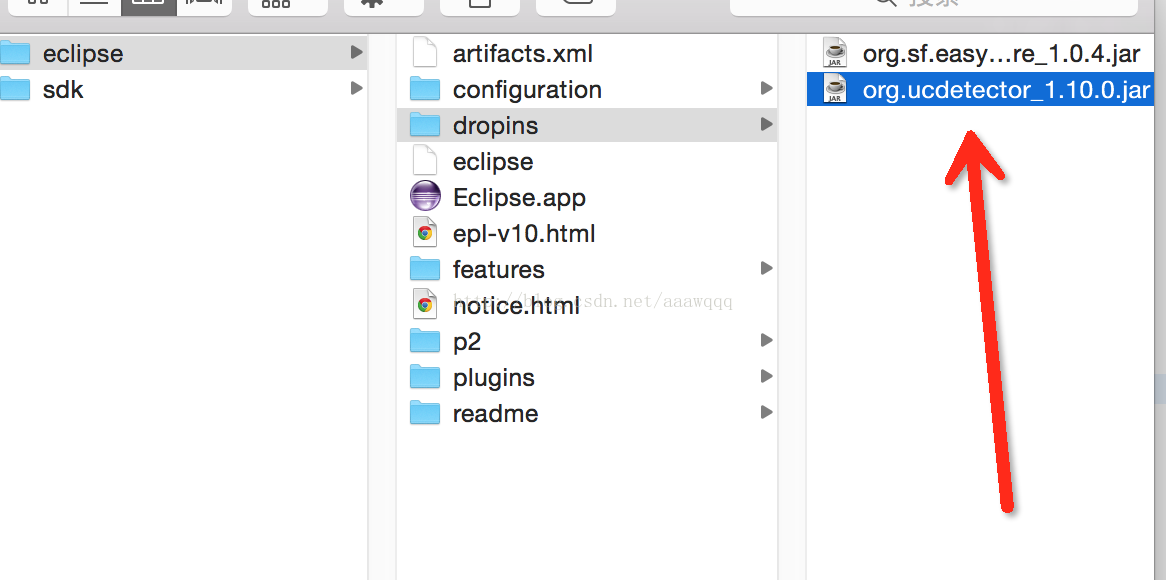The image size is (1166, 580).
Task: Select the "dropins" folder name
Action: [495, 126]
